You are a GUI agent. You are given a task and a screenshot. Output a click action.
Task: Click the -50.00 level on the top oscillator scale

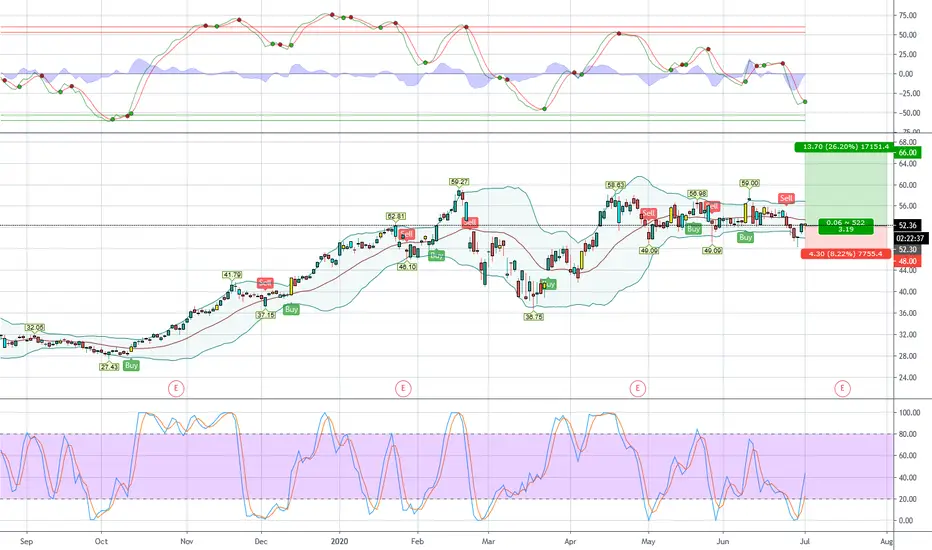(907, 113)
